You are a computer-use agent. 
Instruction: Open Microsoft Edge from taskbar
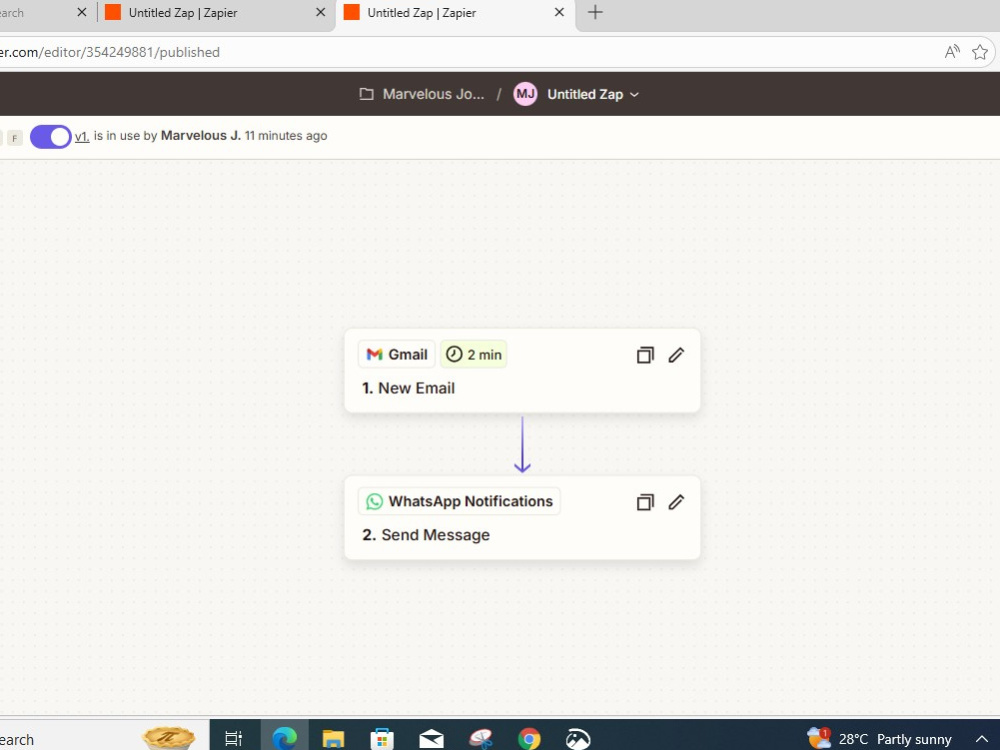click(284, 739)
